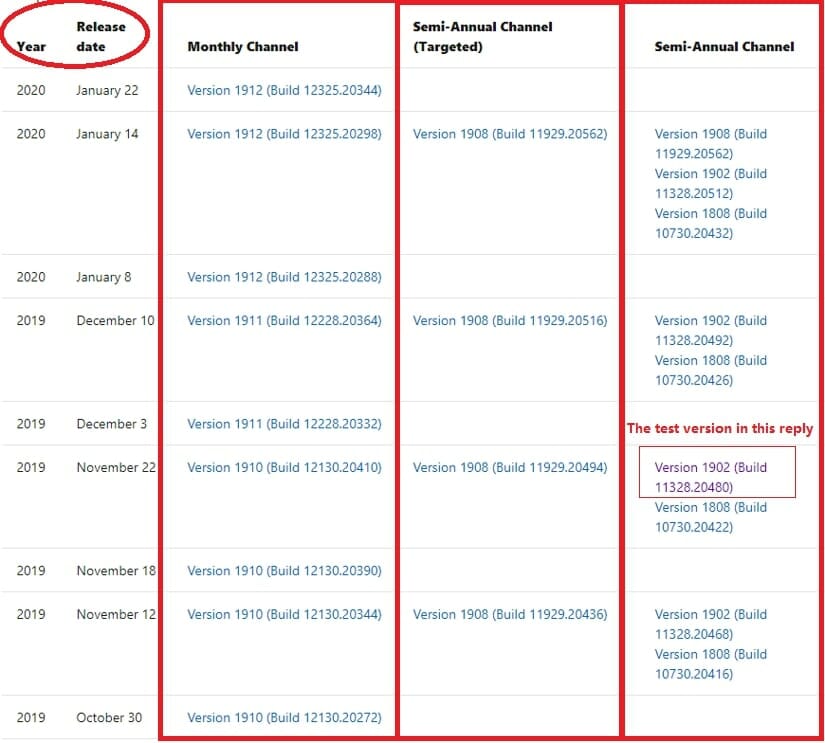This screenshot has width=825, height=743.
Task: Open Semi-Annual Channel Version 1908 Build 11929.20562
Action: click(x=711, y=144)
